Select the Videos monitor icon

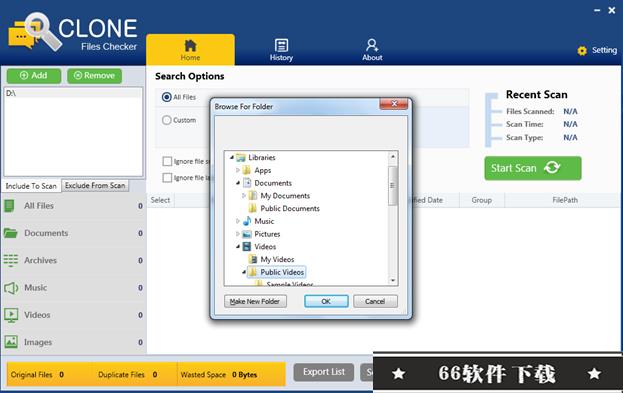tap(11, 315)
